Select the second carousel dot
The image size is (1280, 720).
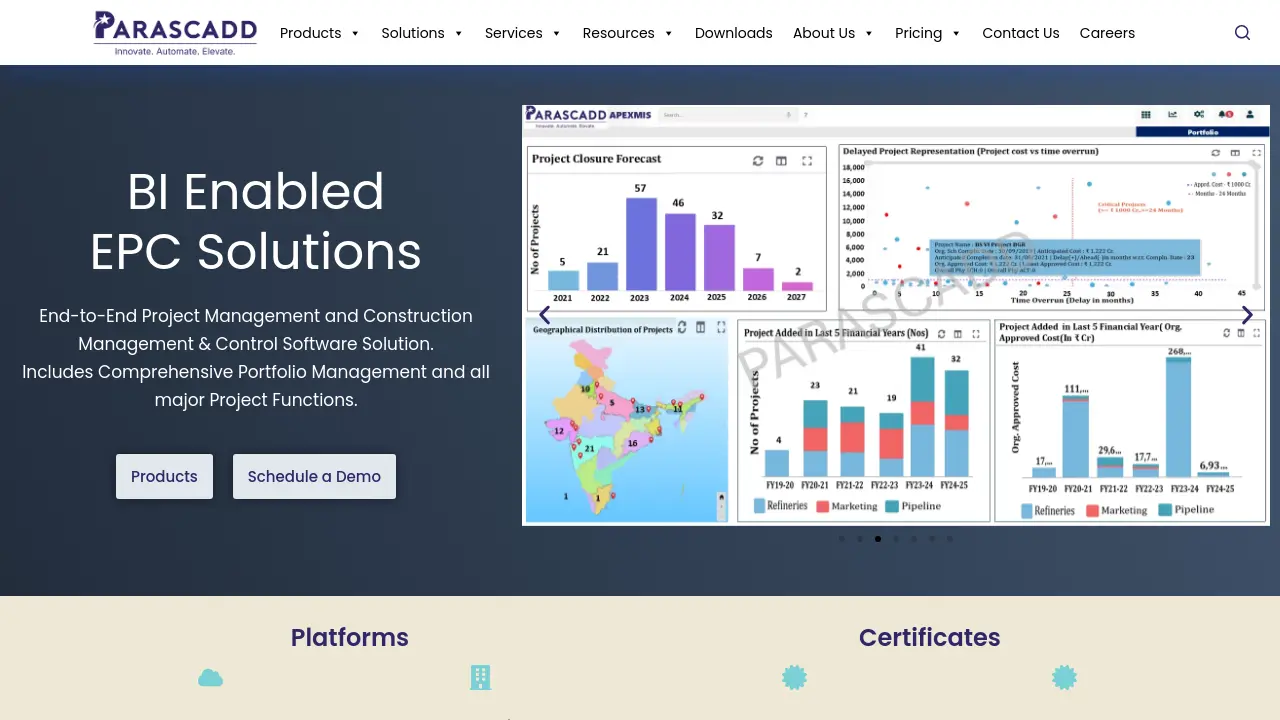(860, 539)
